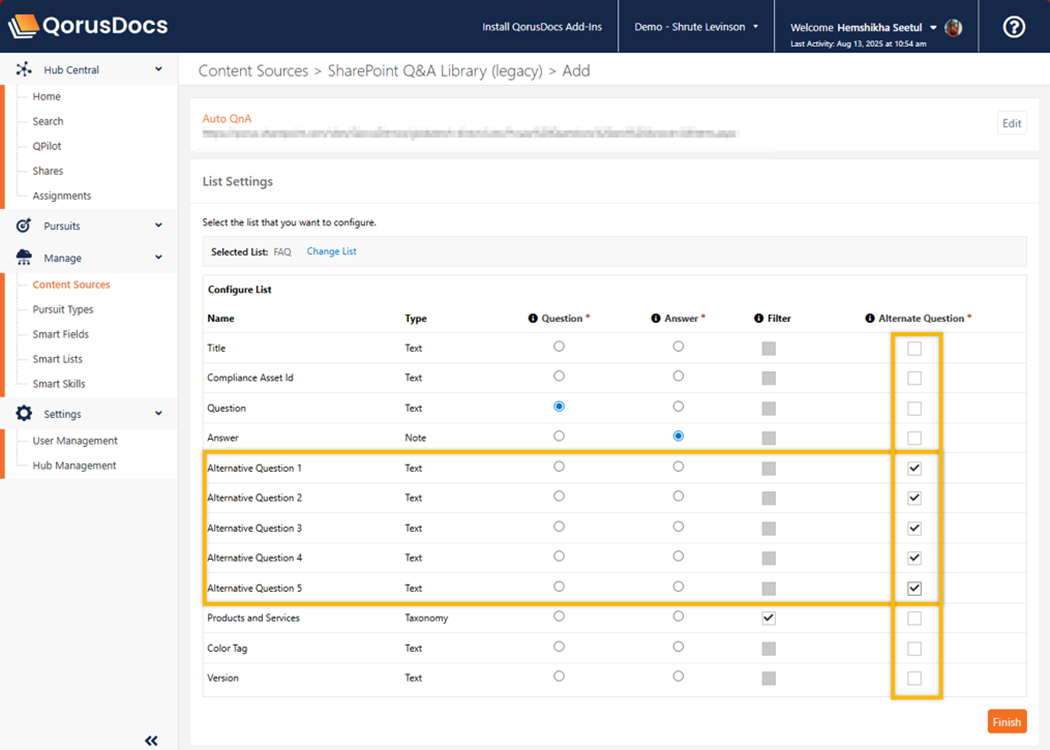Go to QPilot in the sidebar
The height and width of the screenshot is (750, 1050).
click(47, 146)
